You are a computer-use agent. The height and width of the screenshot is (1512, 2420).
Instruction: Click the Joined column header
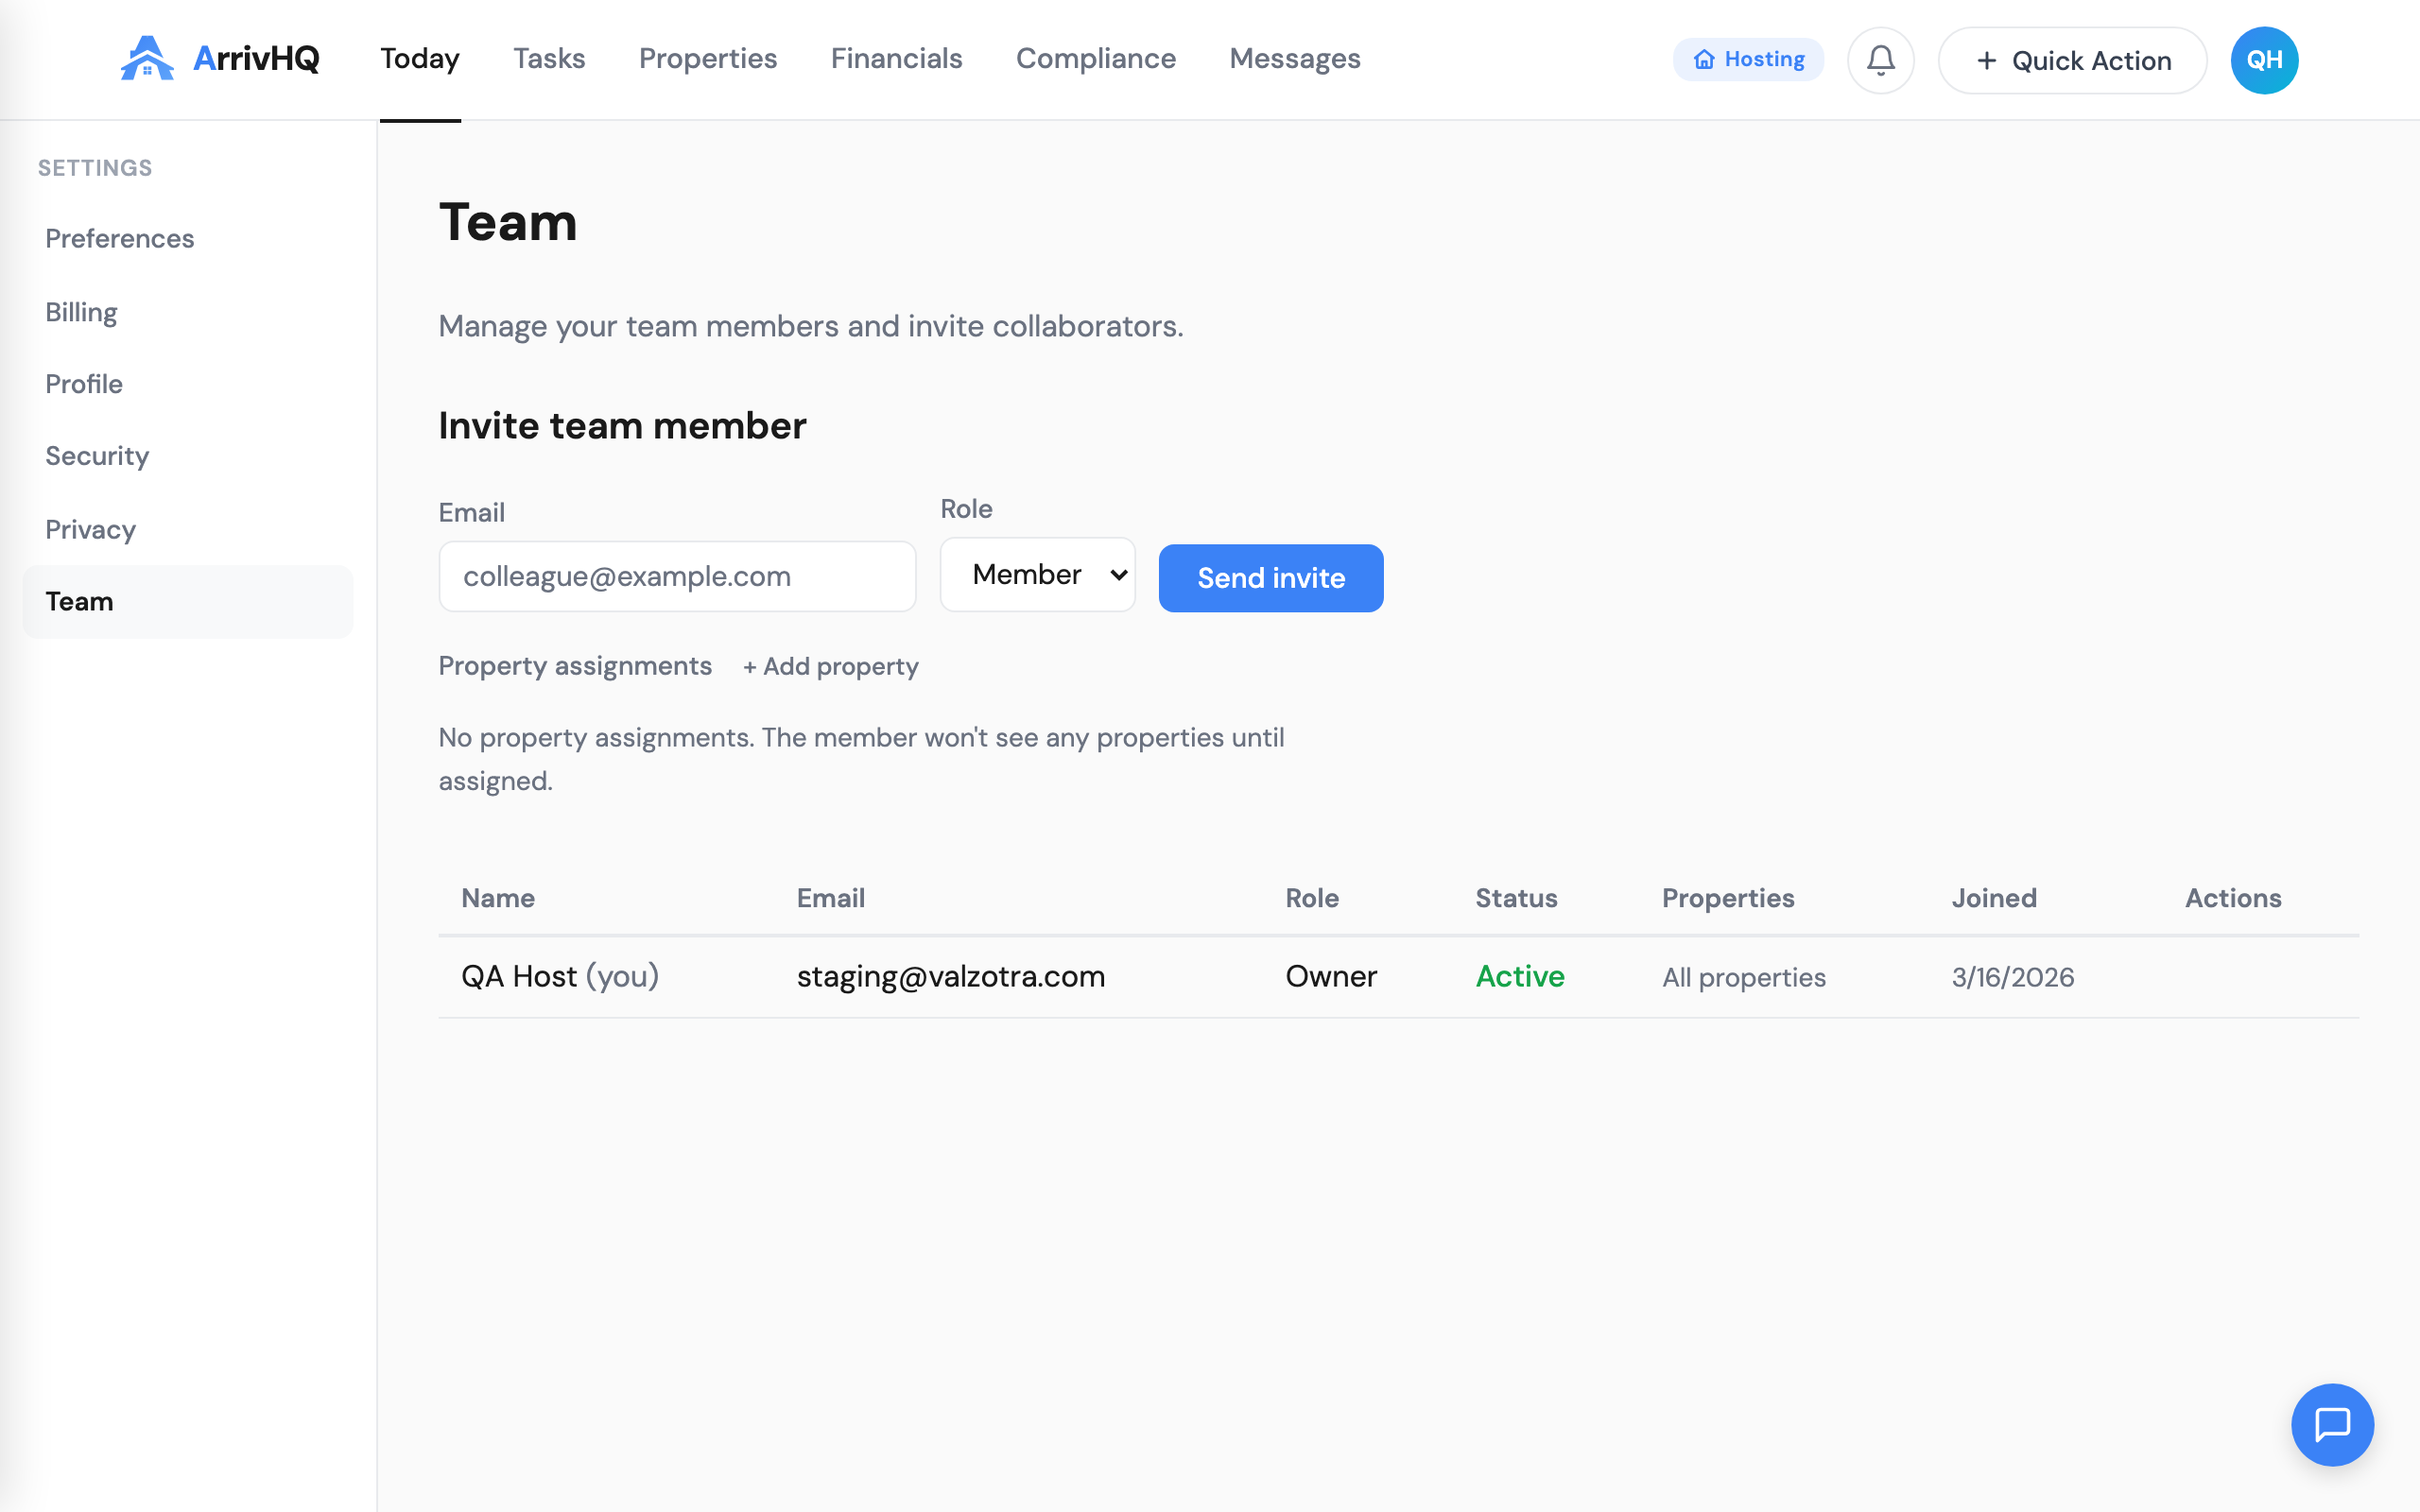1994,898
